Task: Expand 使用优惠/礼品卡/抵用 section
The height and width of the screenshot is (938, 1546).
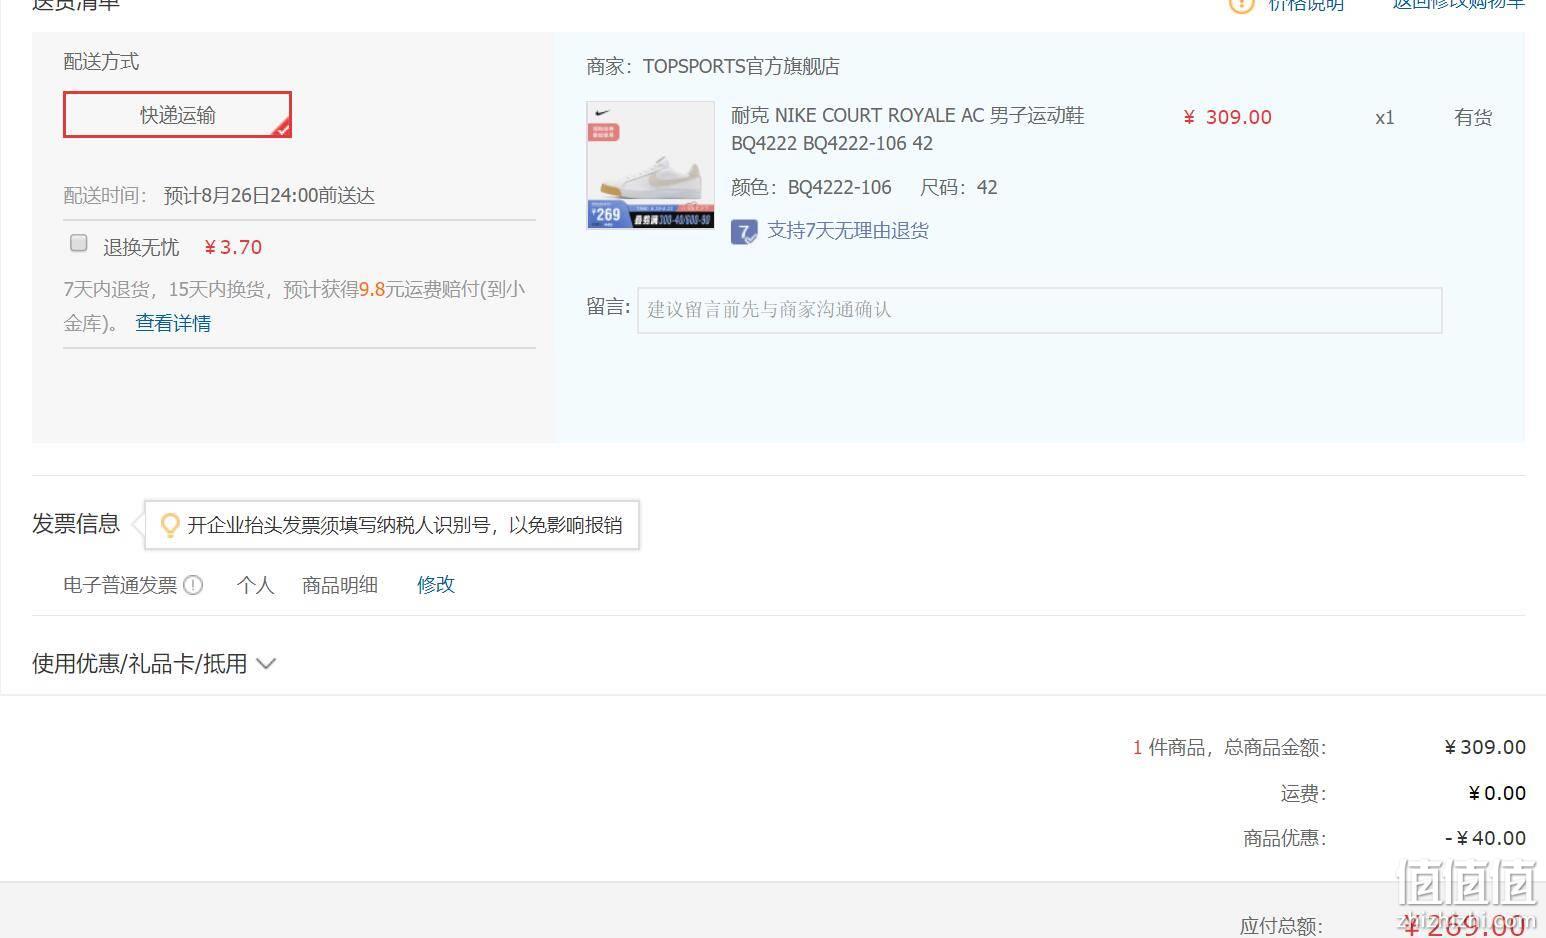Action: 153,664
